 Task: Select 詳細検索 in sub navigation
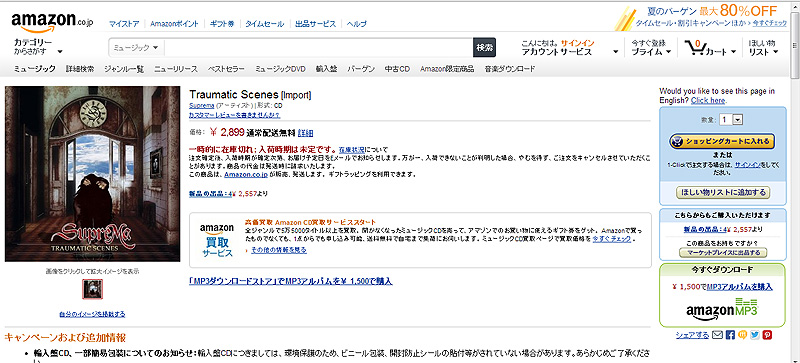(80, 68)
